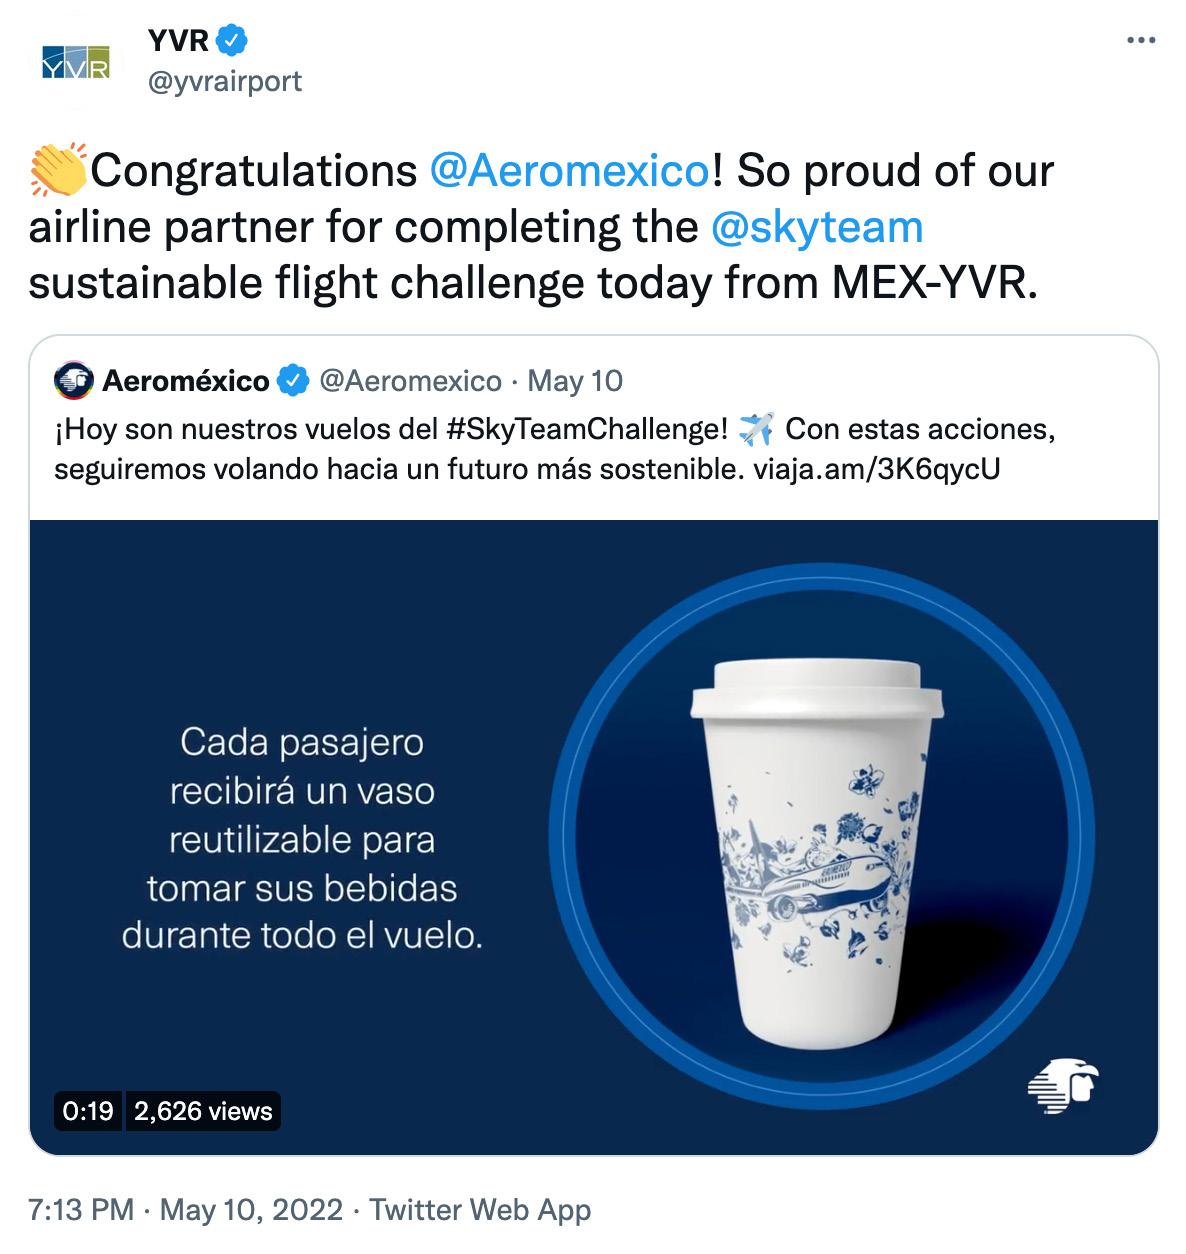Click the Aeroméxico name in quoted tweet
The image size is (1186, 1254).
pyautogui.click(x=186, y=381)
